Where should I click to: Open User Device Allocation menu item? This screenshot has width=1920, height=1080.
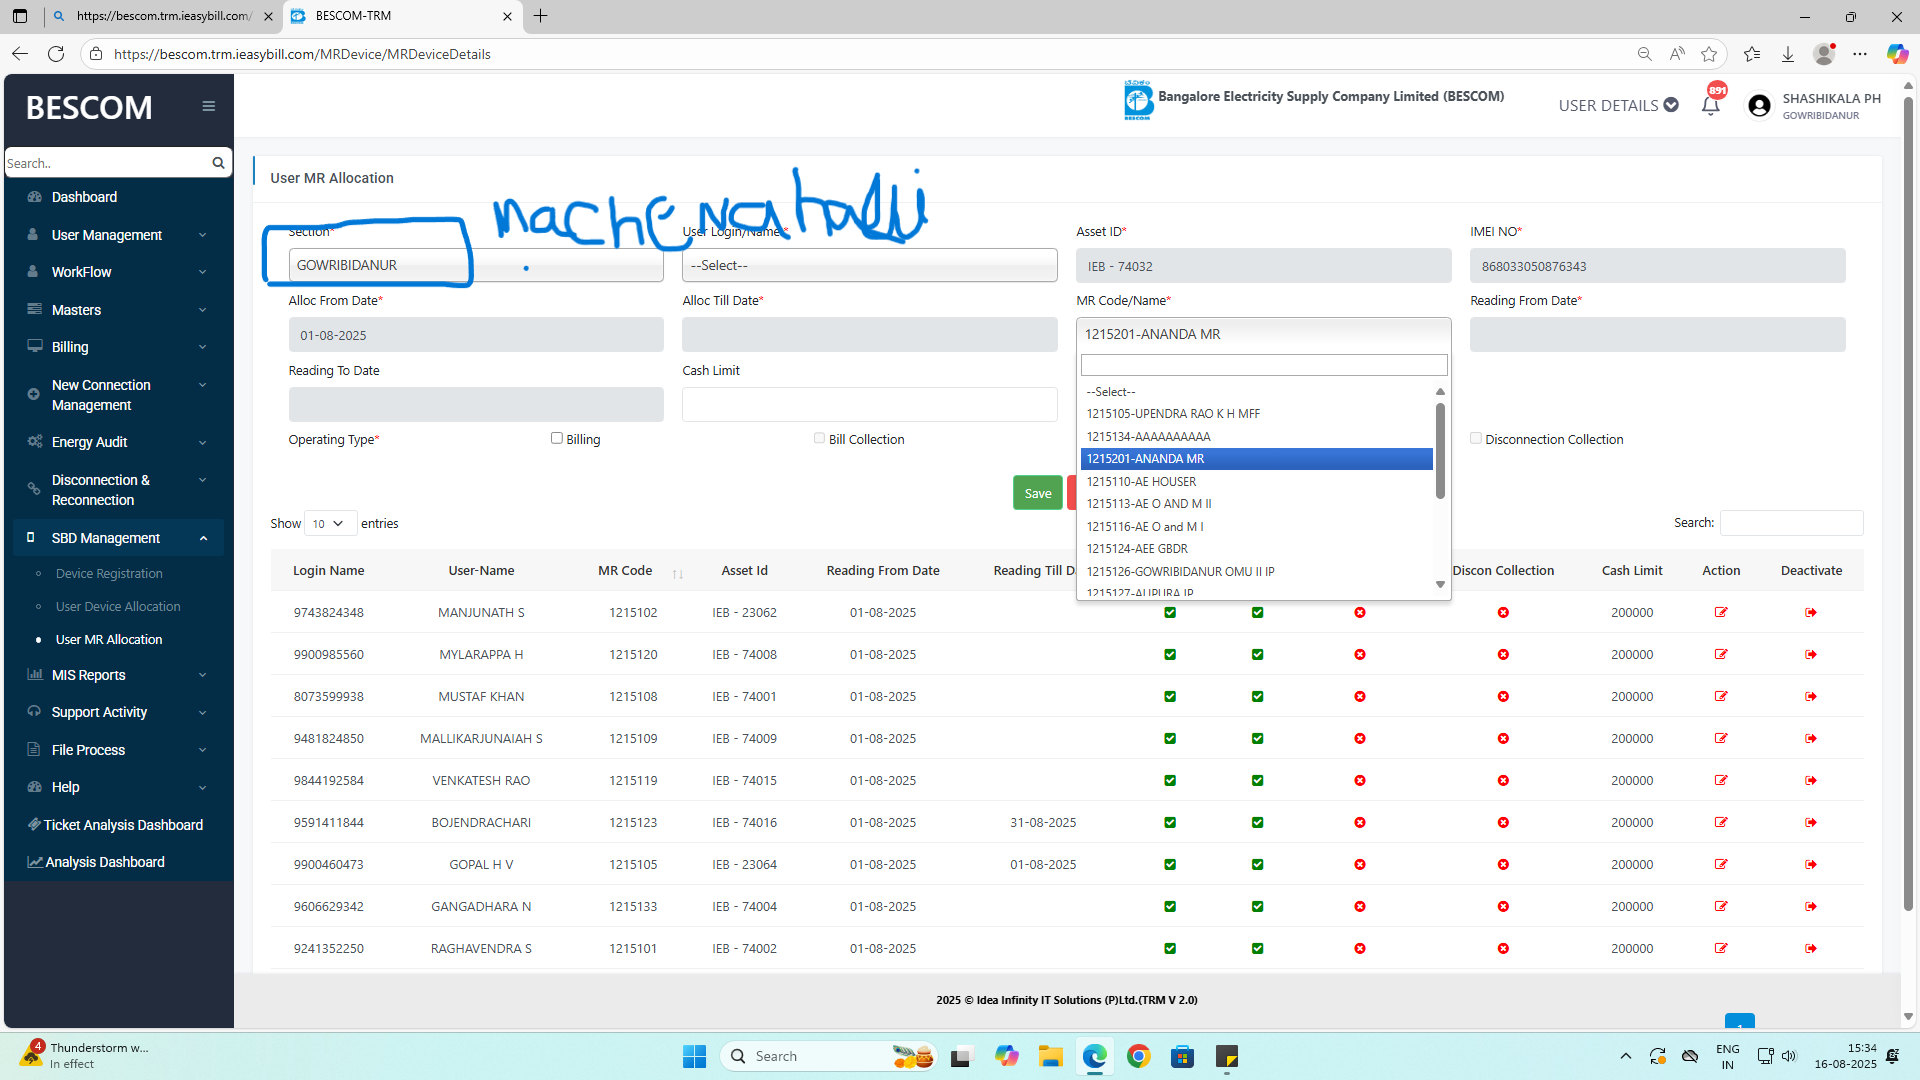(118, 606)
